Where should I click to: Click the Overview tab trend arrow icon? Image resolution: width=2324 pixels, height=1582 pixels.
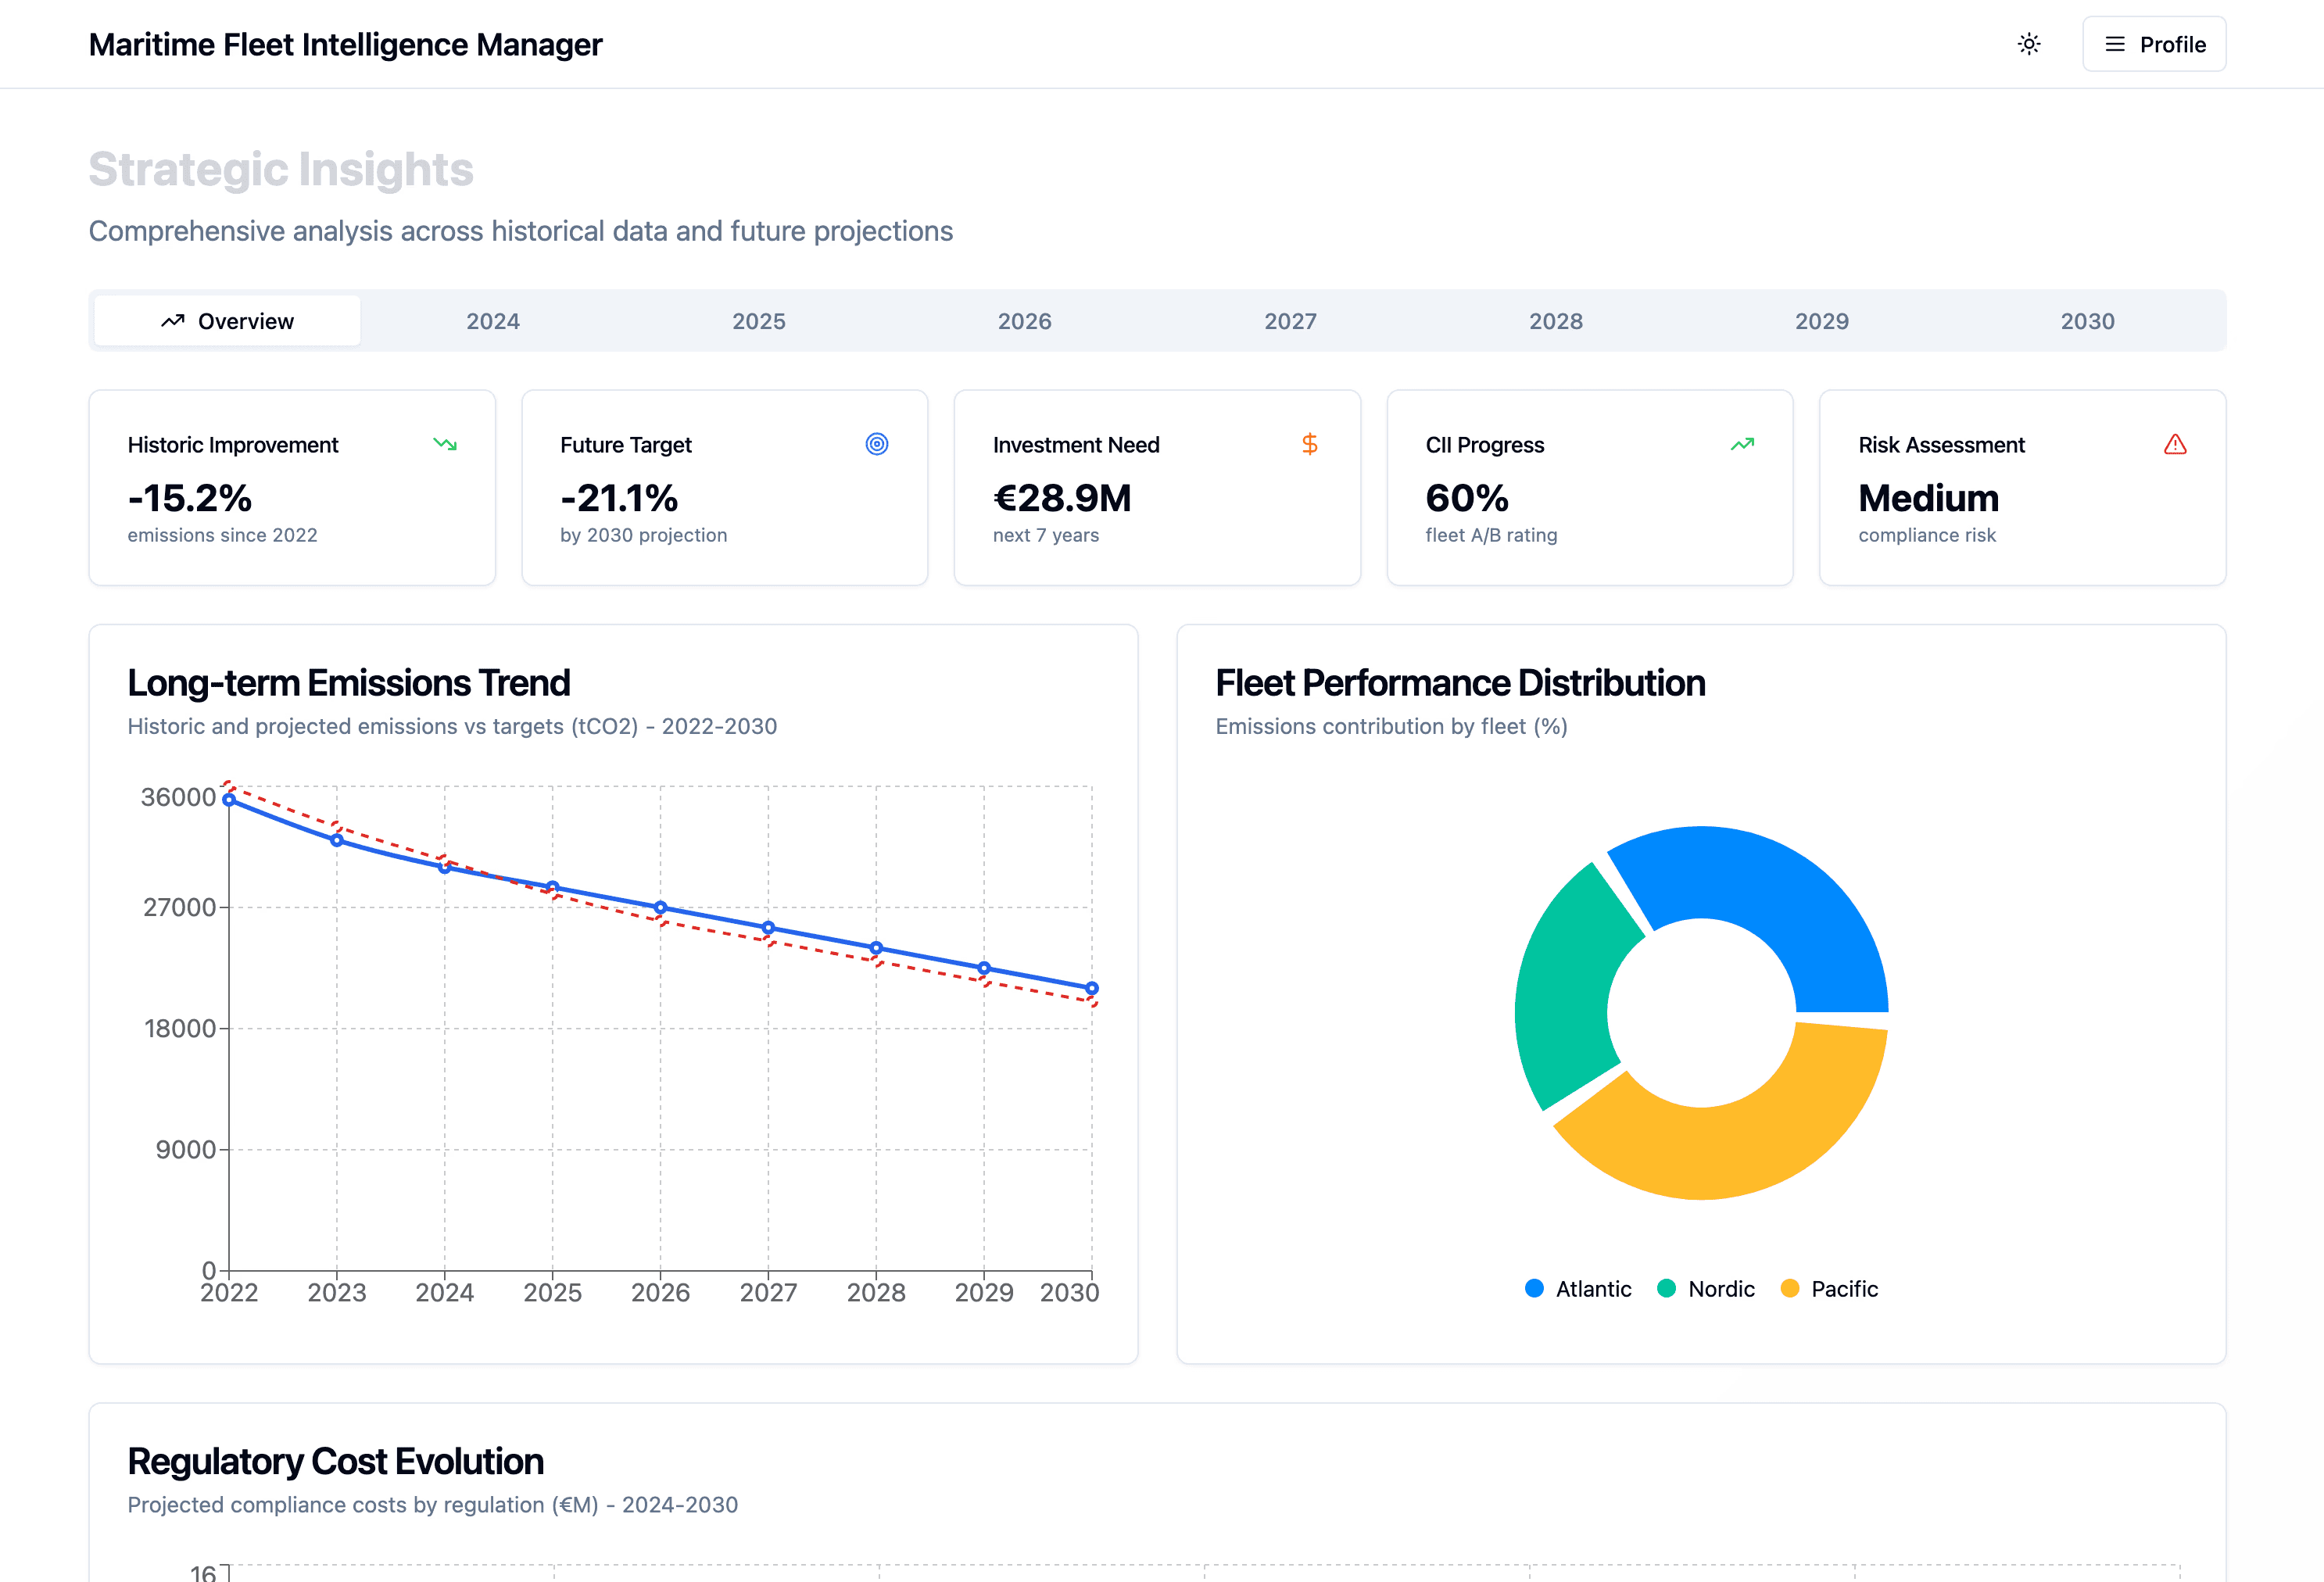(x=173, y=321)
